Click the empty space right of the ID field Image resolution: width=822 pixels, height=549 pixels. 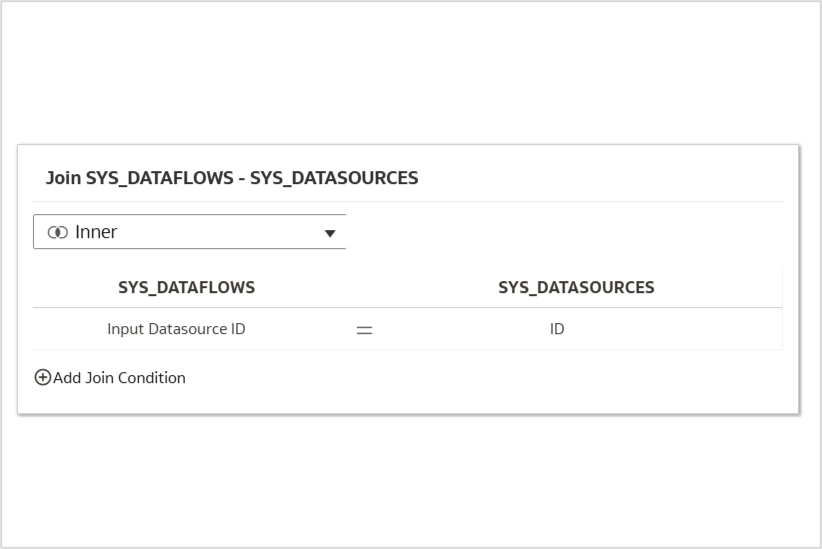point(680,329)
